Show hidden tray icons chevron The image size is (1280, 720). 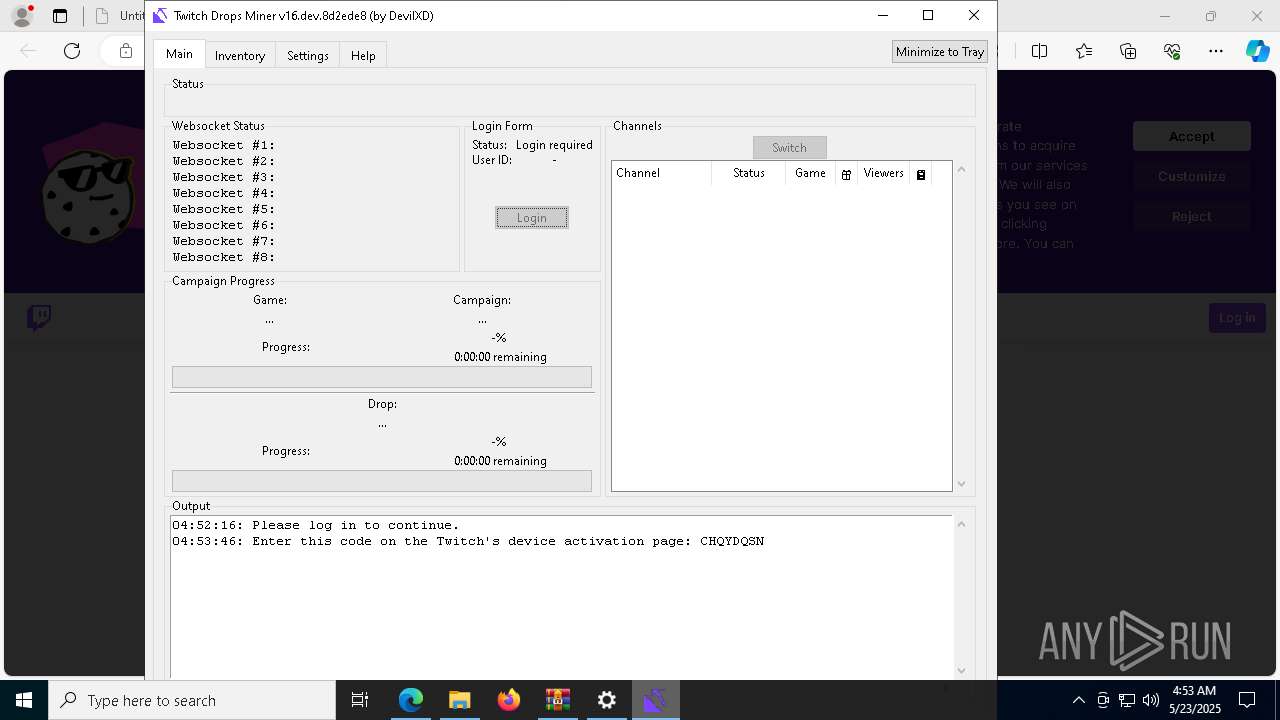[1078, 700]
